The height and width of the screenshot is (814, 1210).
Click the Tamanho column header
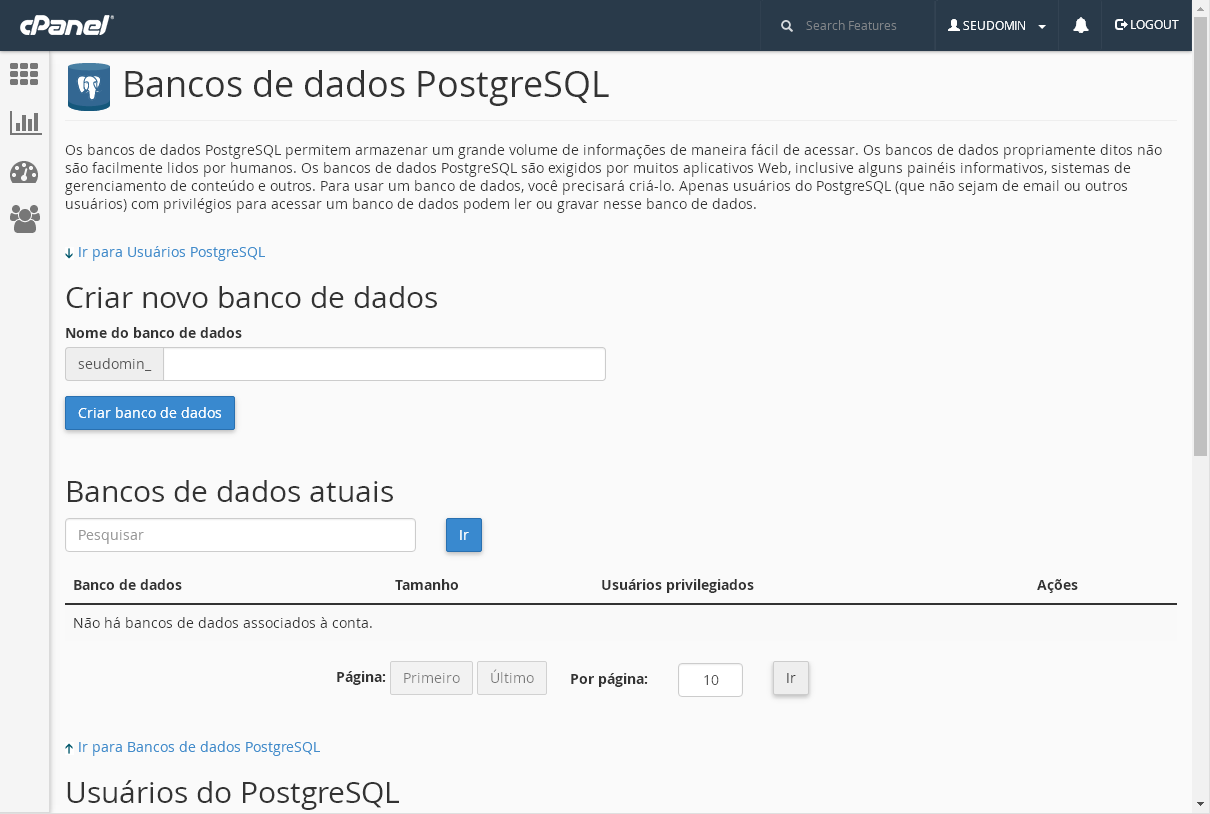coord(427,585)
